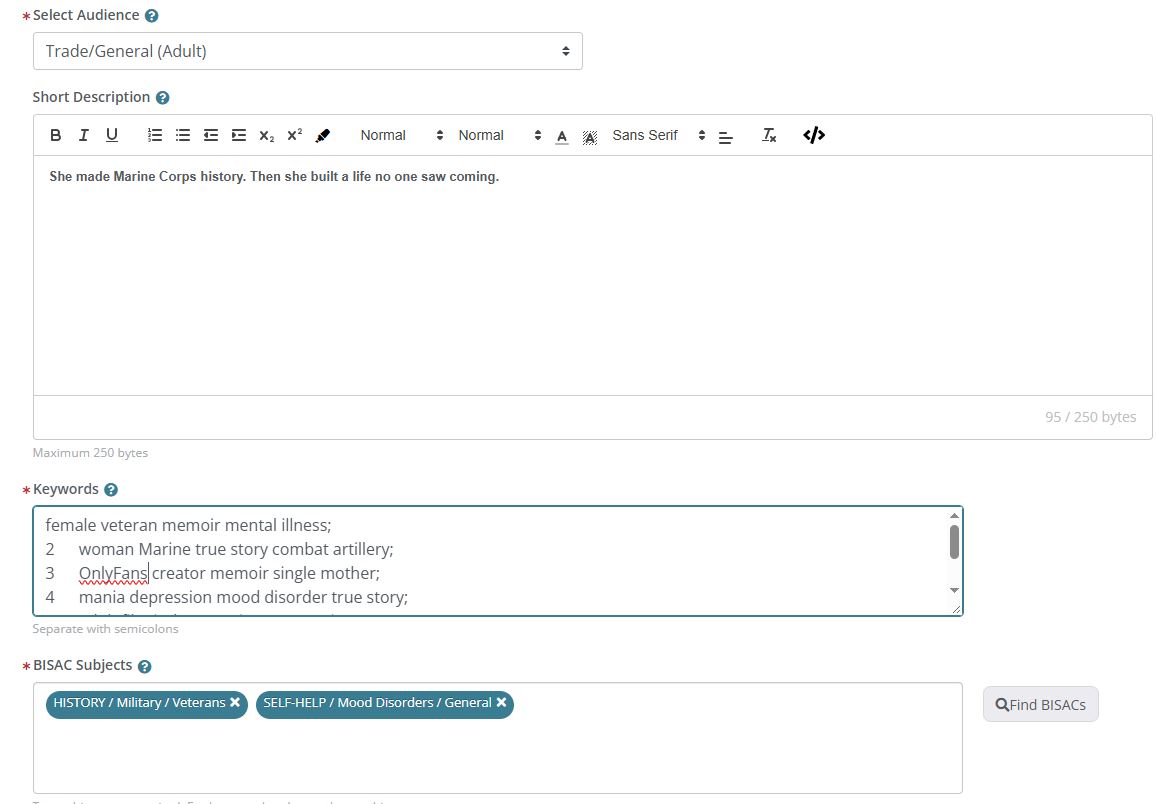Remove SELF-HELP / Mood Disorders / General tag

(x=501, y=702)
